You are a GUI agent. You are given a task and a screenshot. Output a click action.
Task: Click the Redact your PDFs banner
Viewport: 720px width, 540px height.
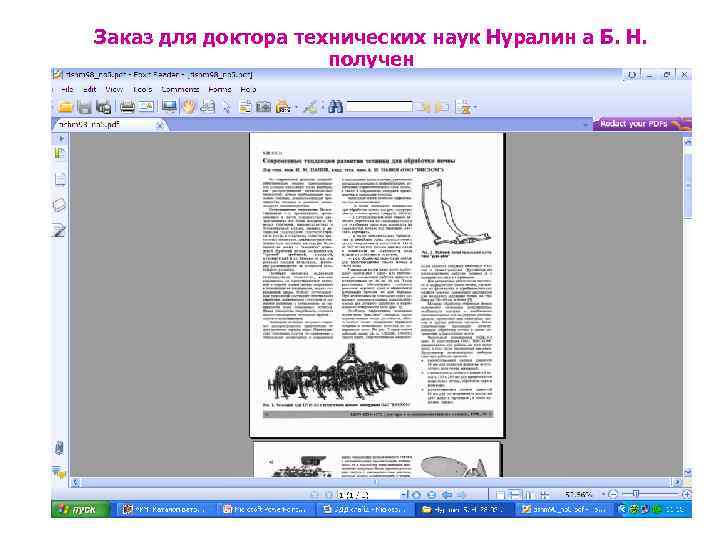[x=641, y=124]
